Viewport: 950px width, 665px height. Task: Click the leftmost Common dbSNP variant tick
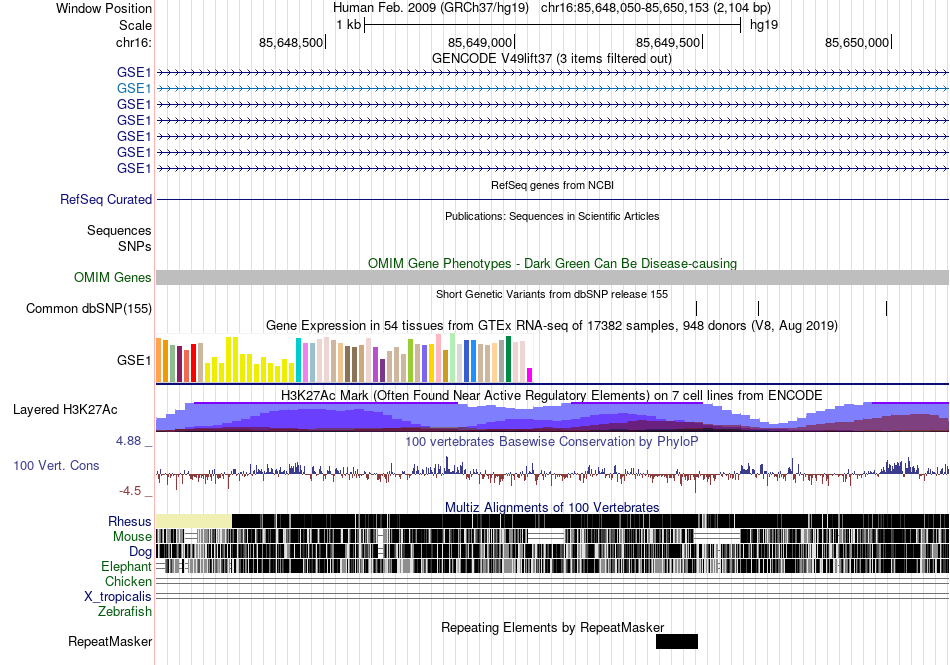(696, 308)
